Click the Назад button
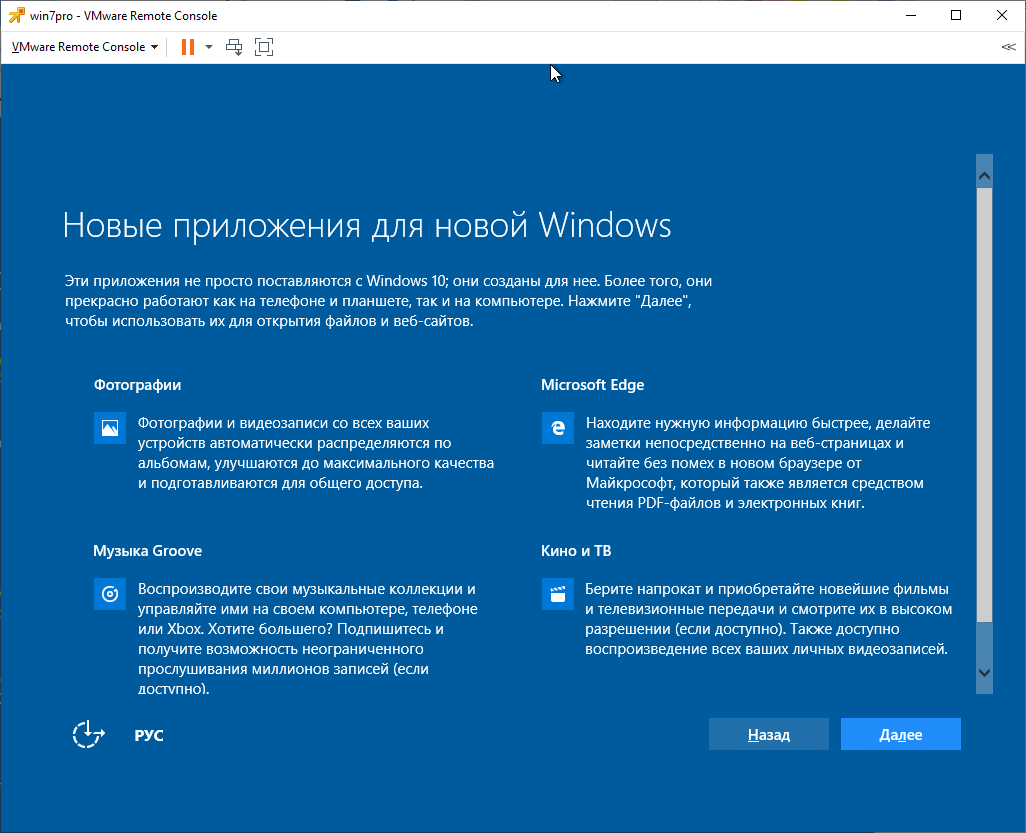 point(769,734)
